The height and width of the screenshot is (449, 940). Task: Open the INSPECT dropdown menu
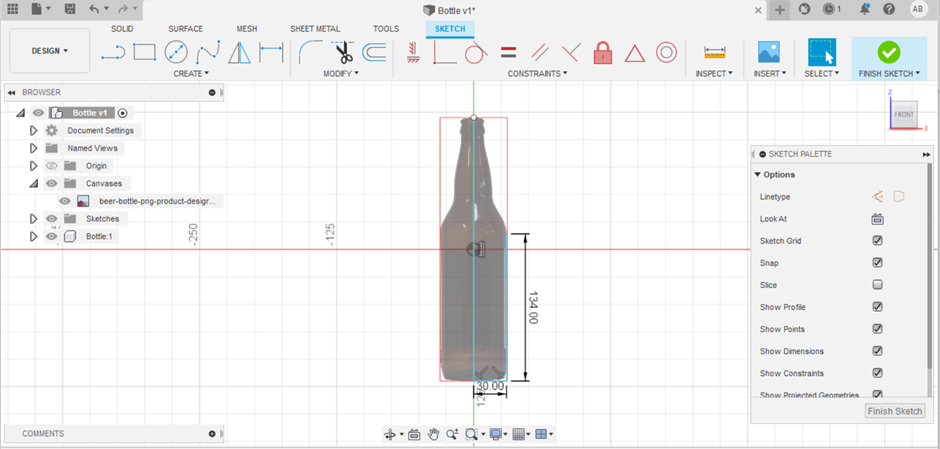coord(714,73)
